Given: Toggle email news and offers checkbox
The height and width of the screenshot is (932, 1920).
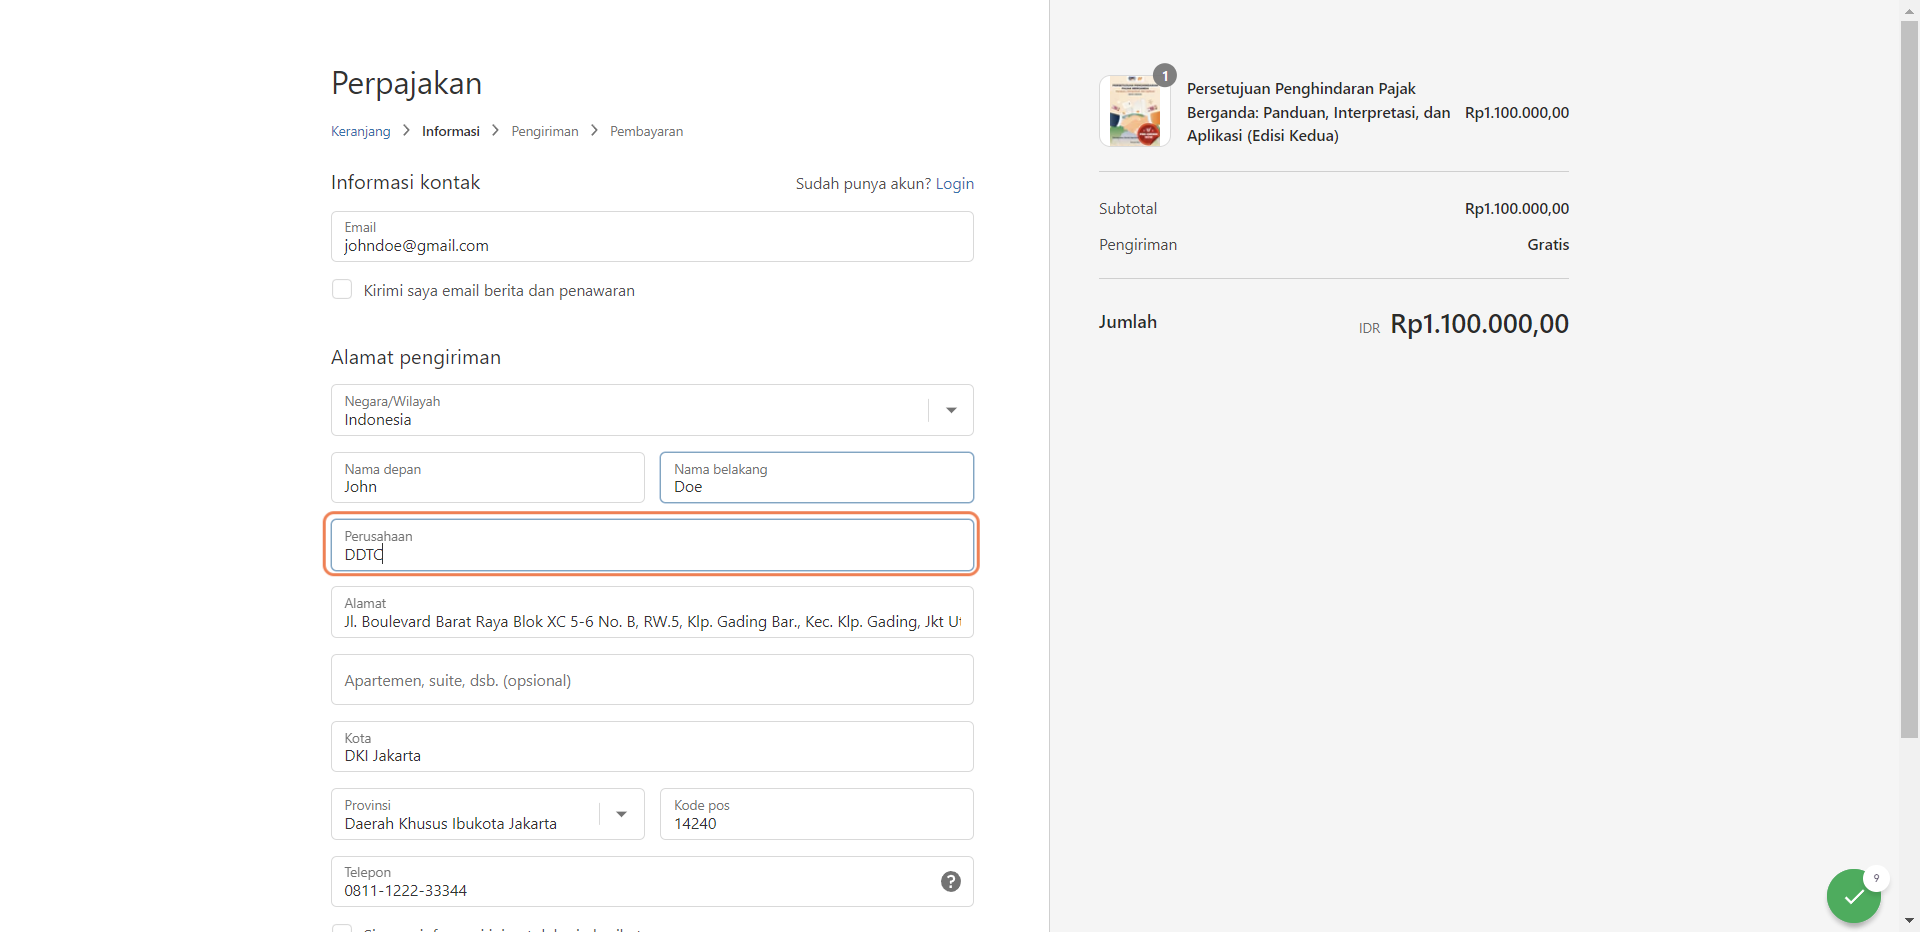Looking at the screenshot, I should click(x=342, y=290).
